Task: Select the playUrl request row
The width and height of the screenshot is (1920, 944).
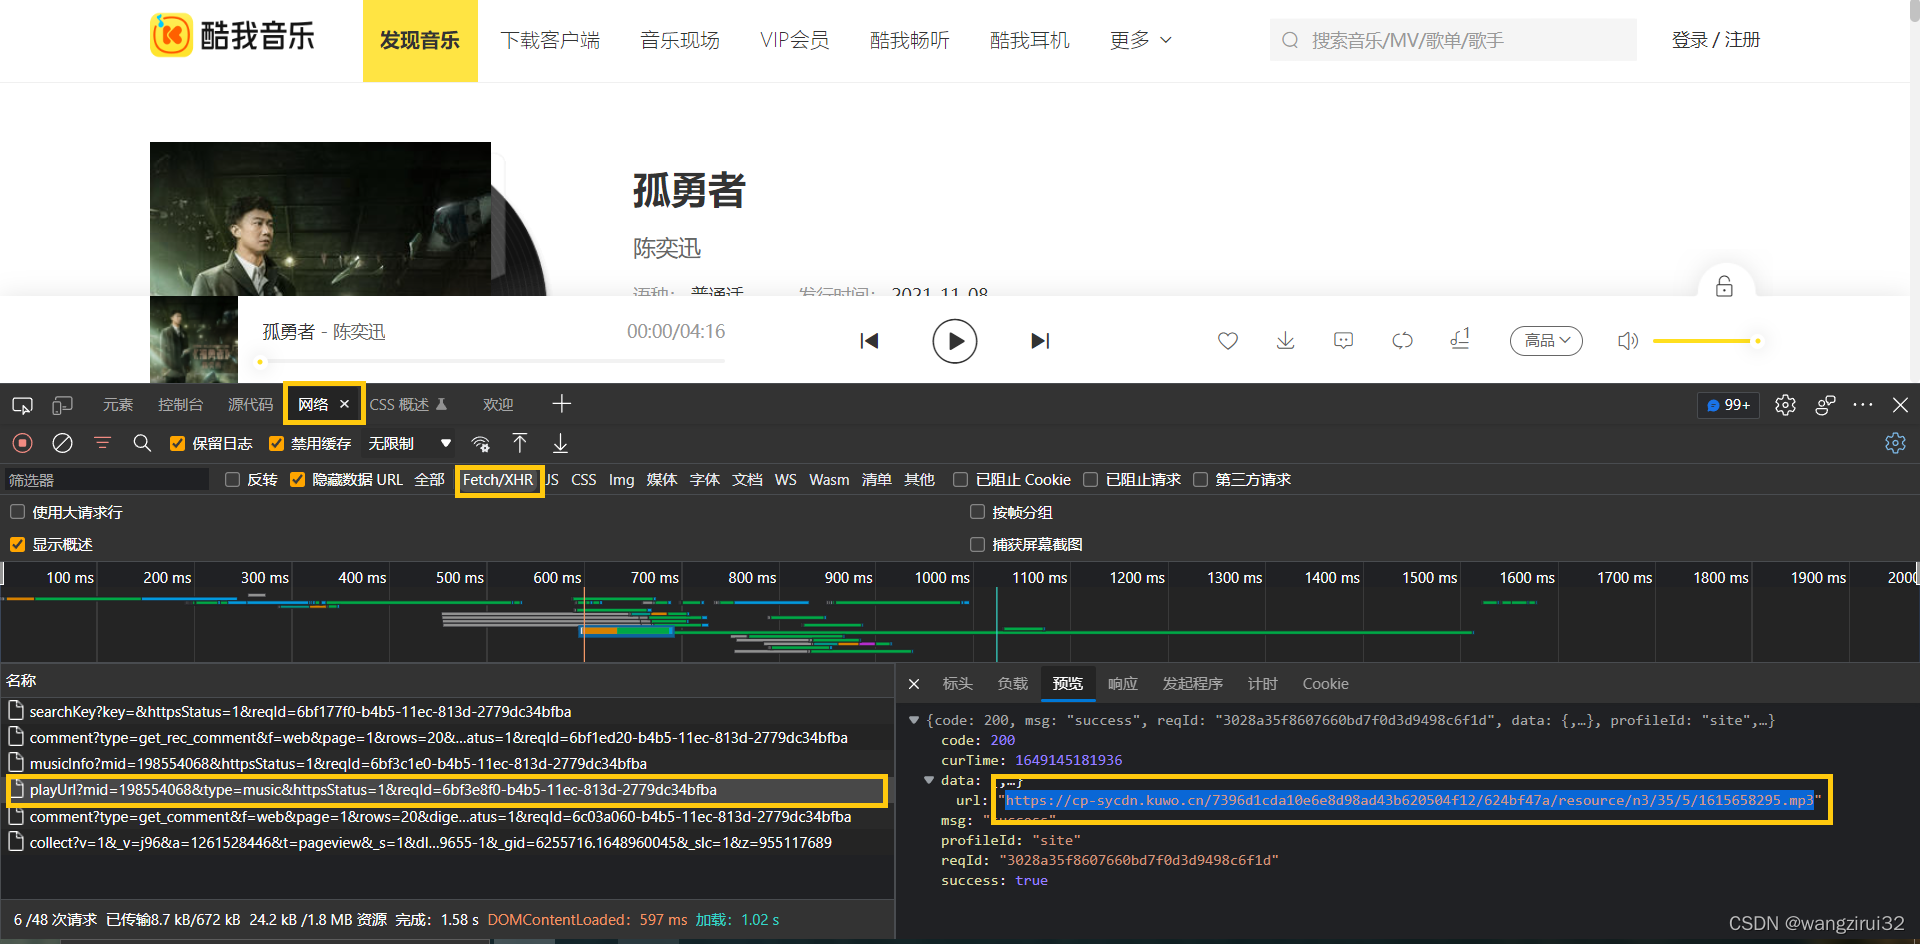Action: [446, 790]
